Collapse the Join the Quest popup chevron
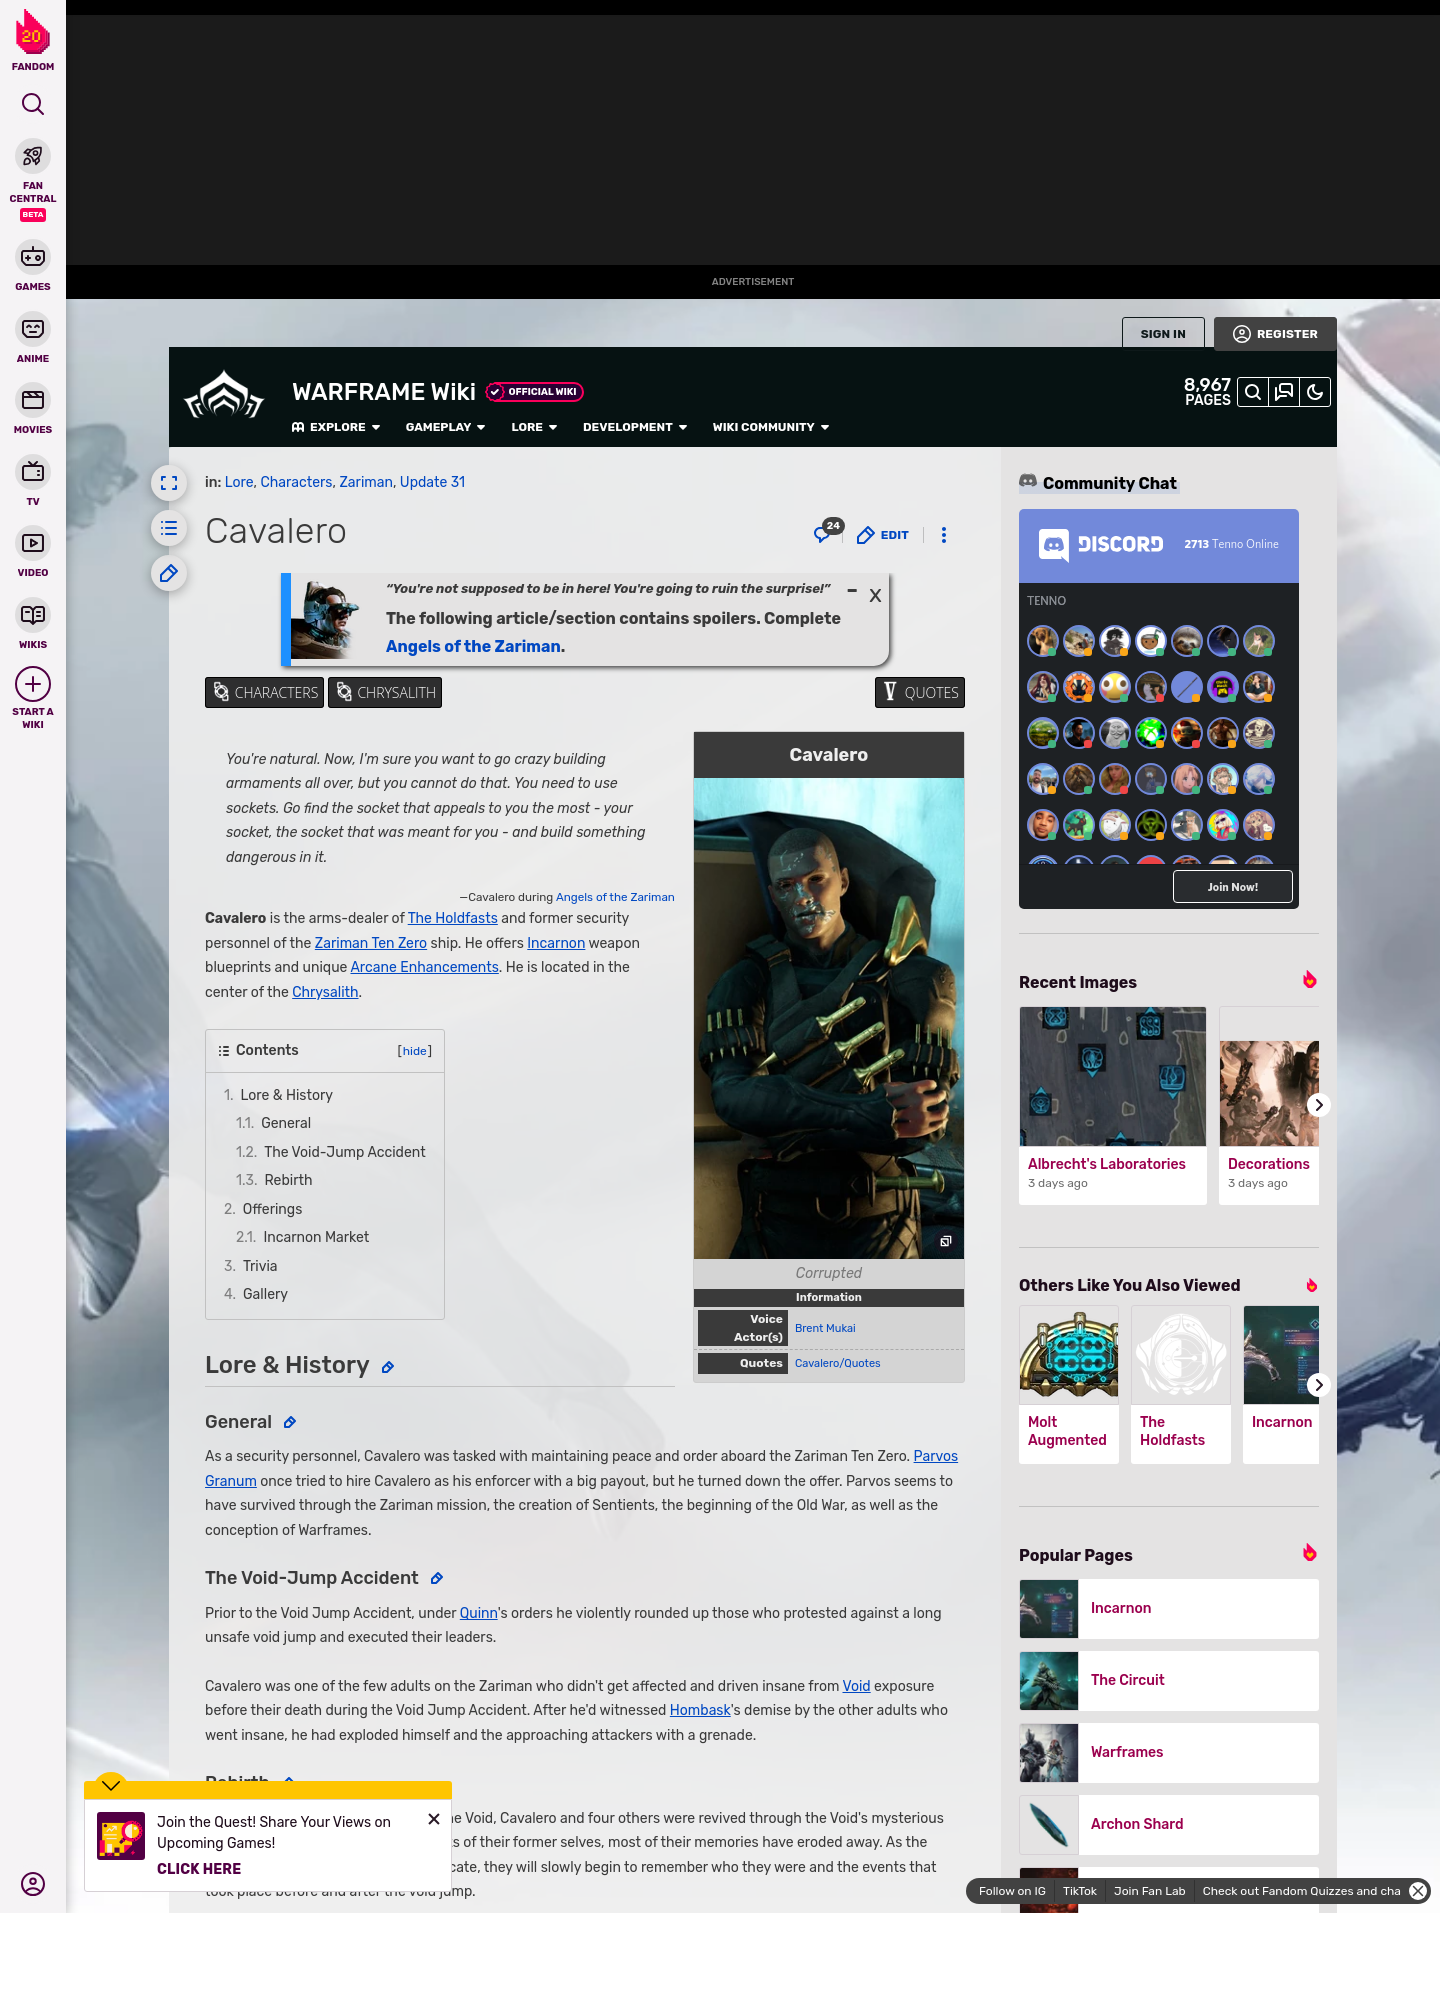 pos(111,1785)
